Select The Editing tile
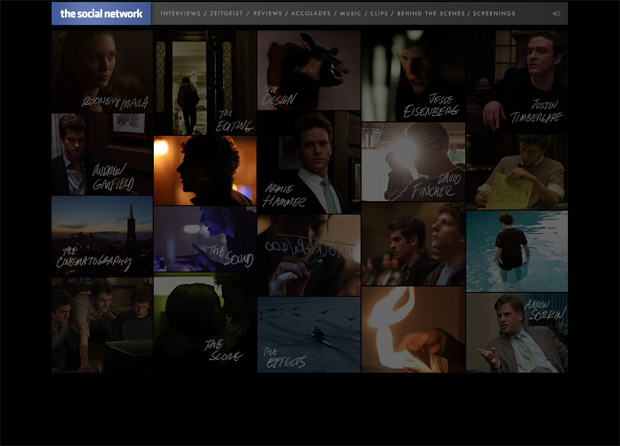 [x=205, y=83]
